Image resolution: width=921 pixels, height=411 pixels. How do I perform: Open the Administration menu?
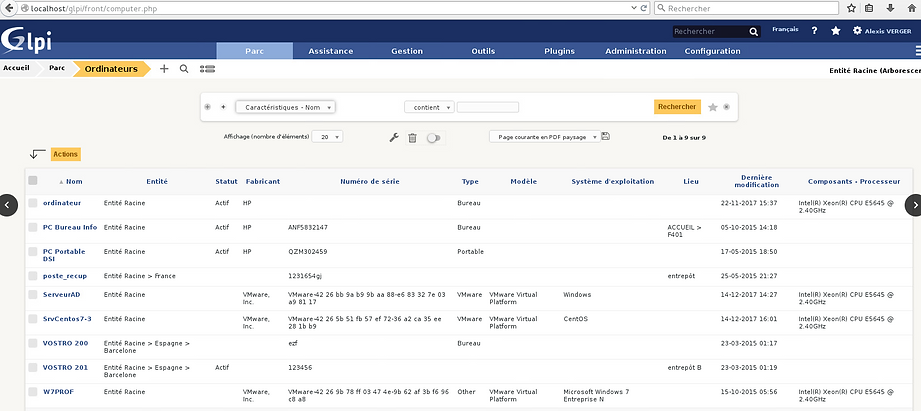[636, 51]
